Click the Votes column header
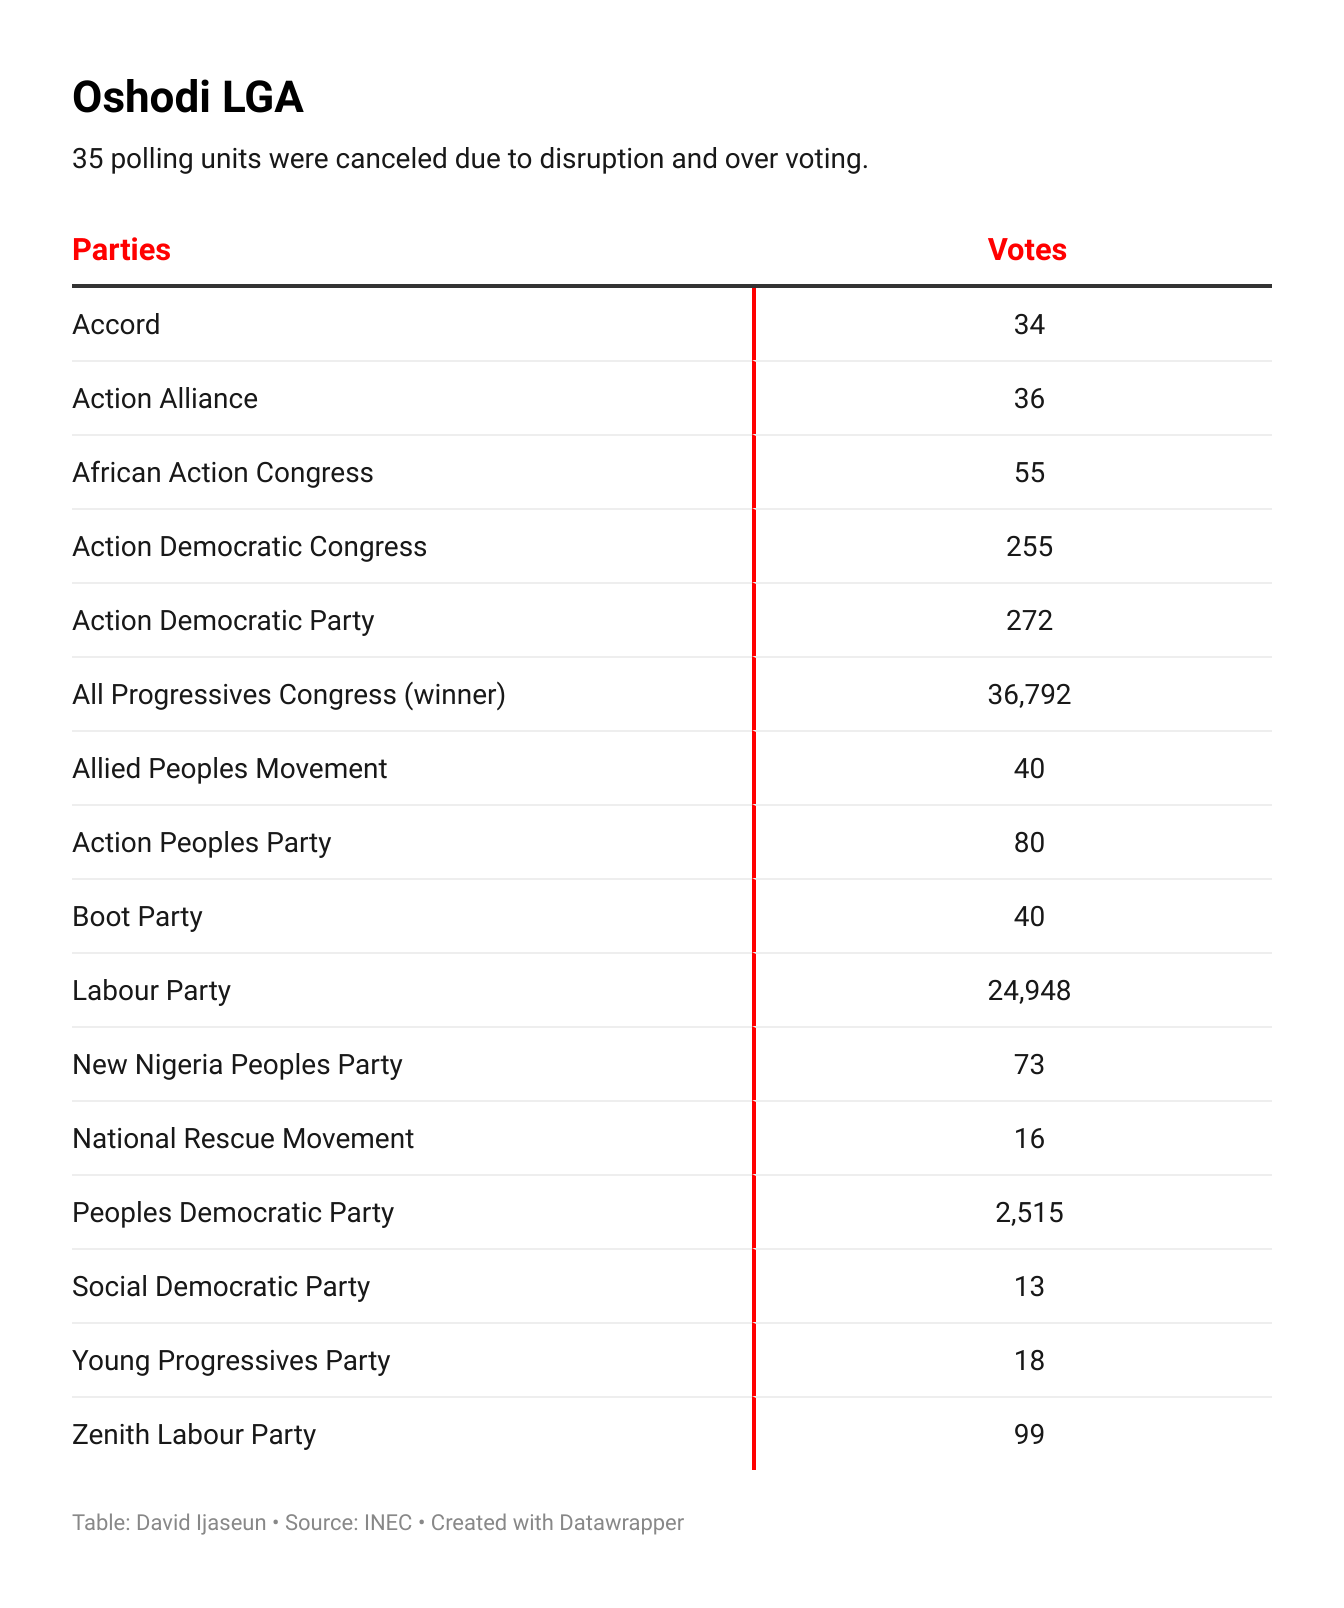Image resolution: width=1344 pixels, height=1608 pixels. tap(1027, 249)
